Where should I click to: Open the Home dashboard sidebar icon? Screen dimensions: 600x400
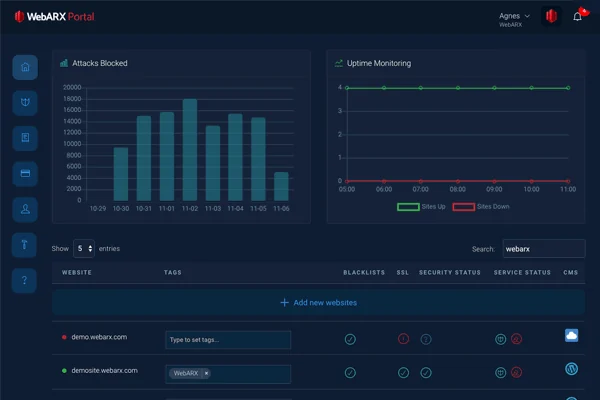pyautogui.click(x=25, y=67)
